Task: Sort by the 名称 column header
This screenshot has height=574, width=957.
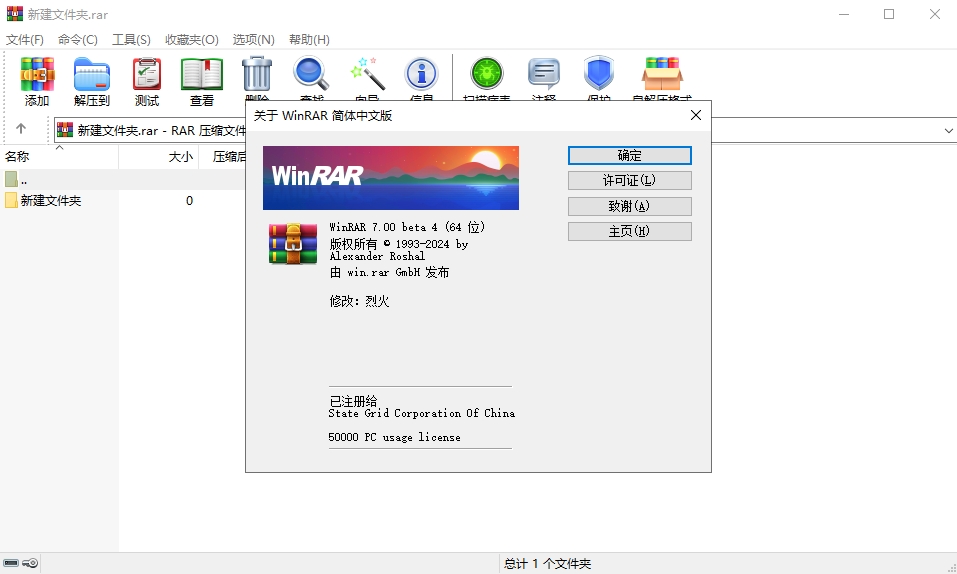Action: click(18, 157)
